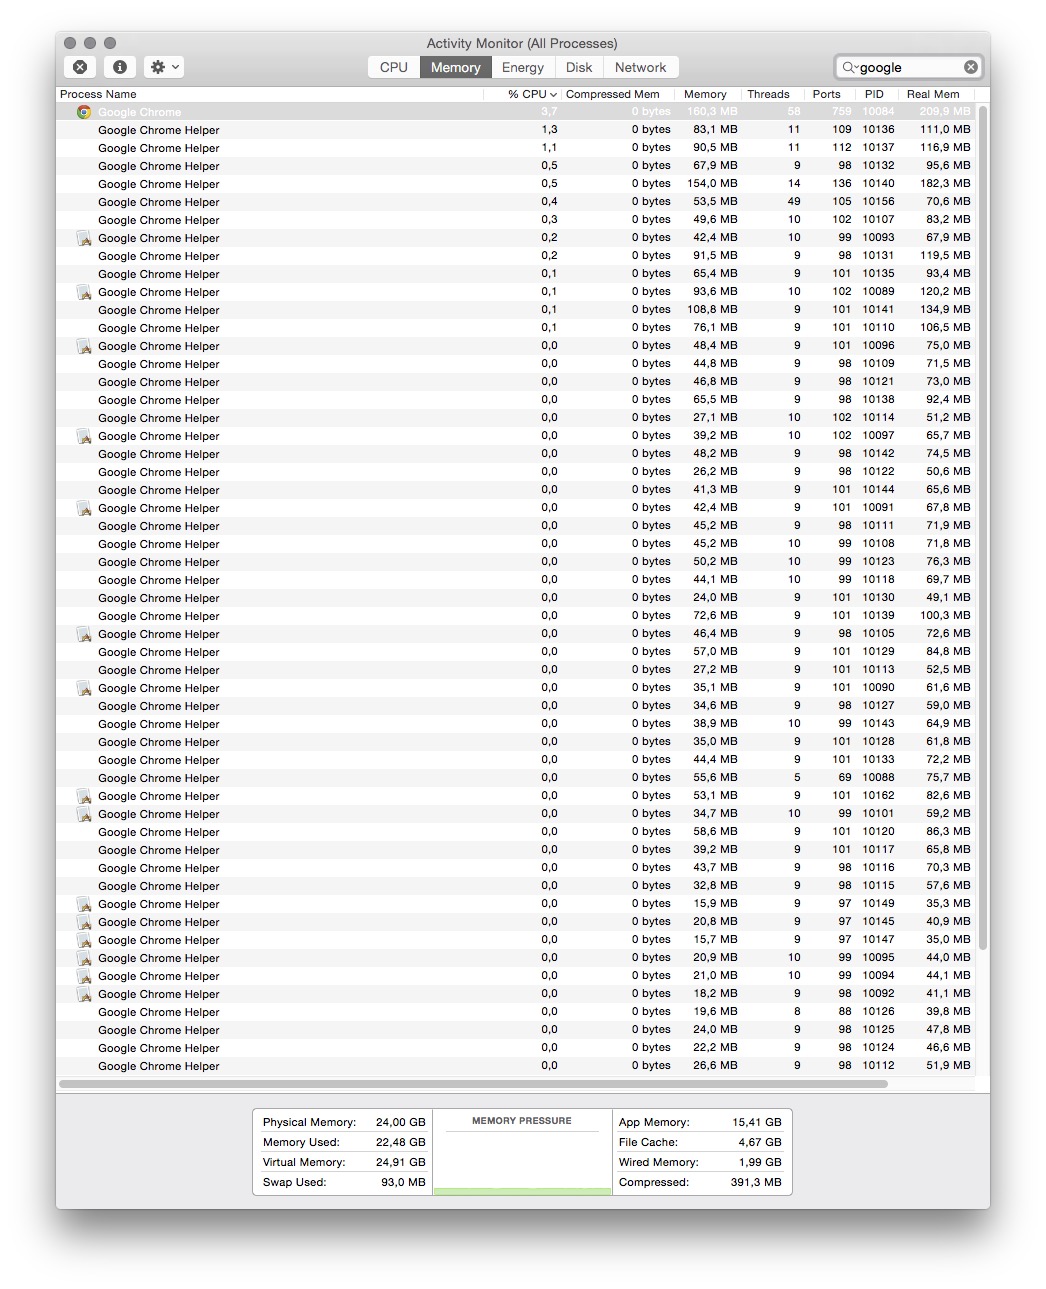
Task: Click the search field containing google
Action: 909,67
